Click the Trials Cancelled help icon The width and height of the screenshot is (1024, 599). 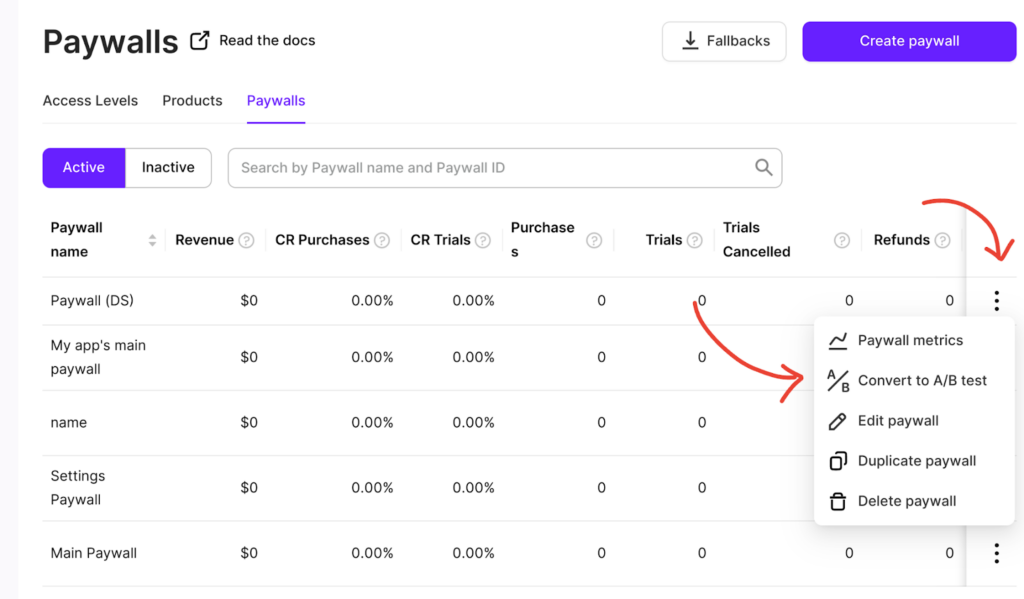point(842,240)
